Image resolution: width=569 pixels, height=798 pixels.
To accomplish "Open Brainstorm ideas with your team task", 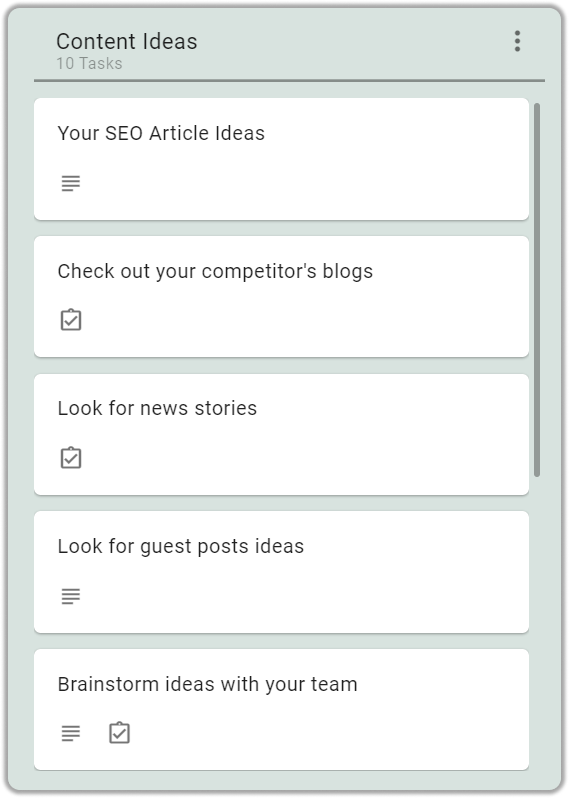I will [281, 709].
